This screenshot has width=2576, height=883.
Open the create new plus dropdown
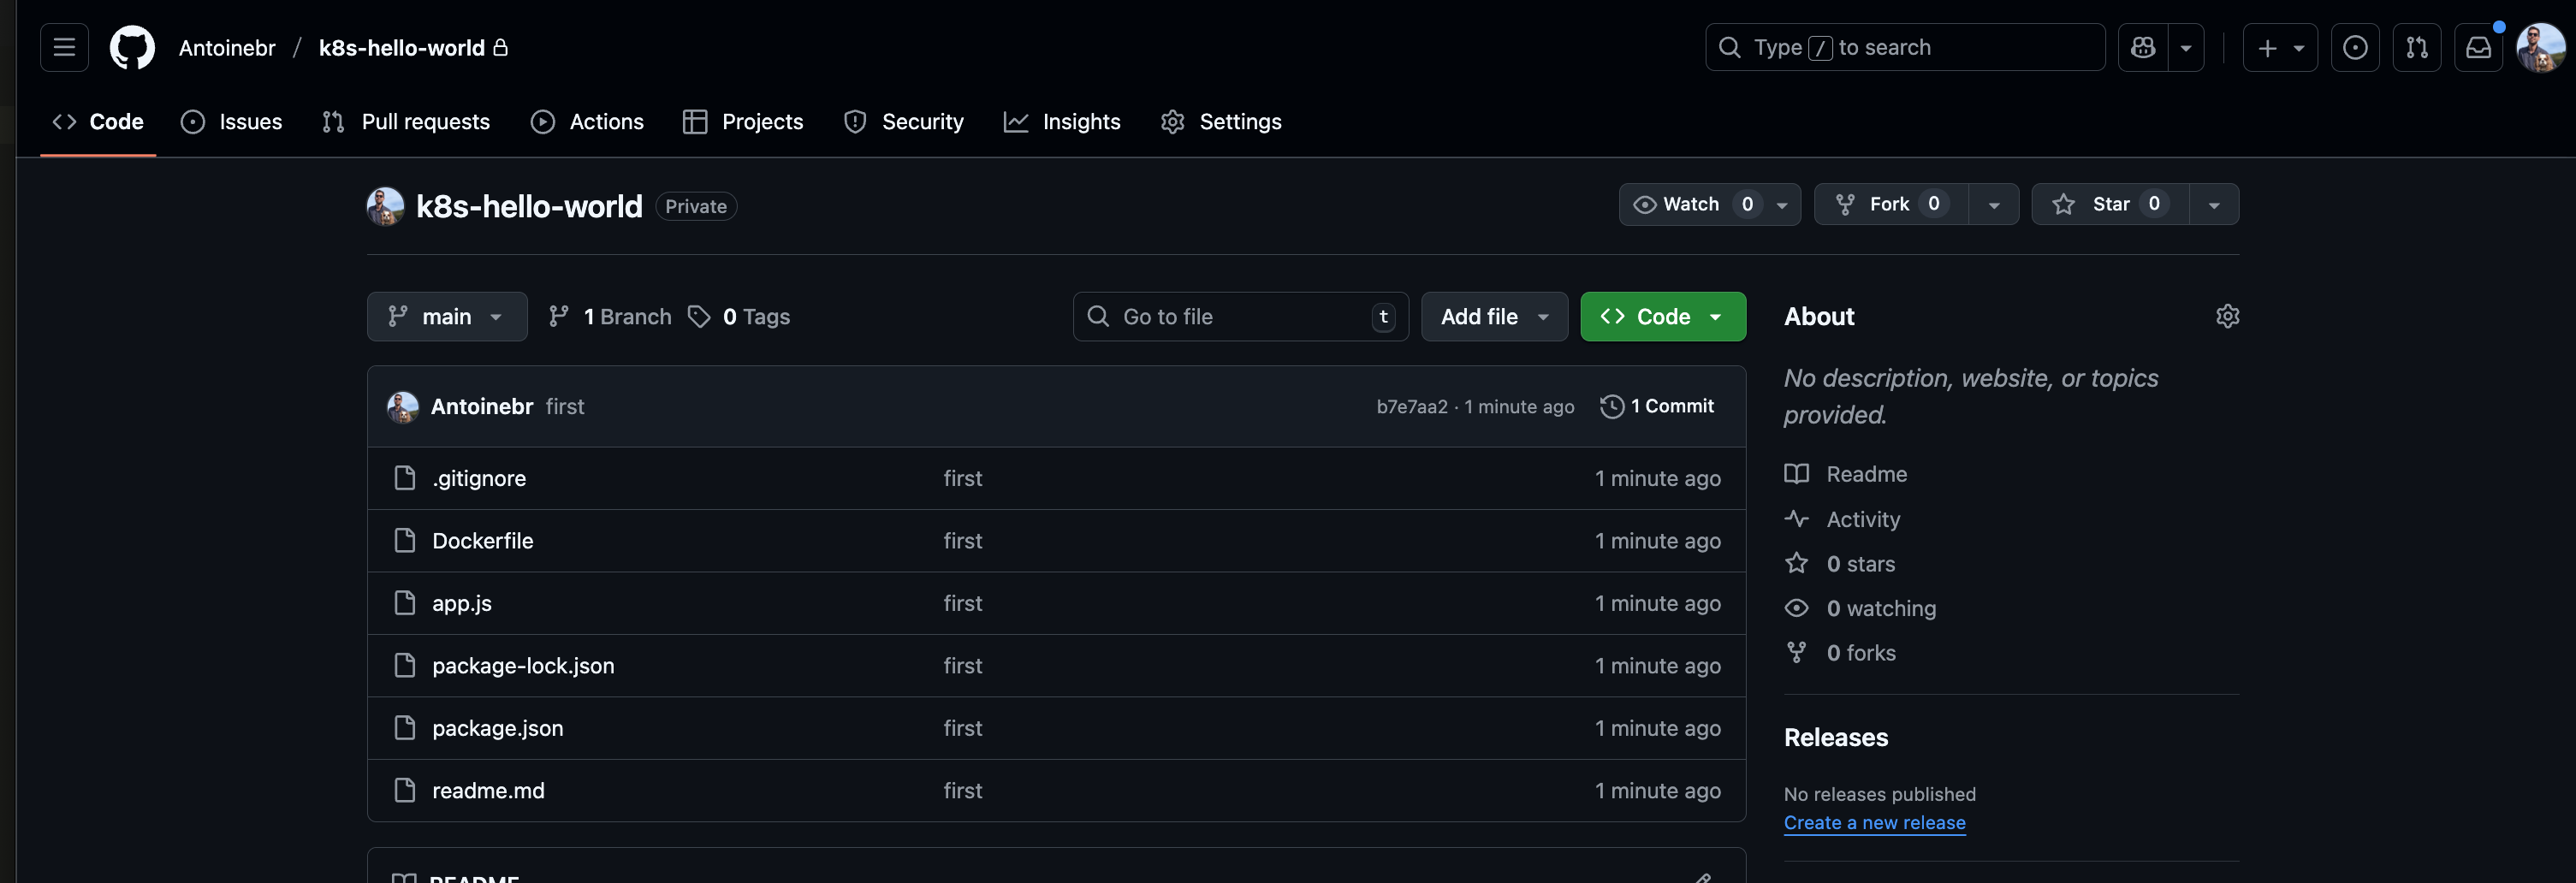tap(2279, 47)
